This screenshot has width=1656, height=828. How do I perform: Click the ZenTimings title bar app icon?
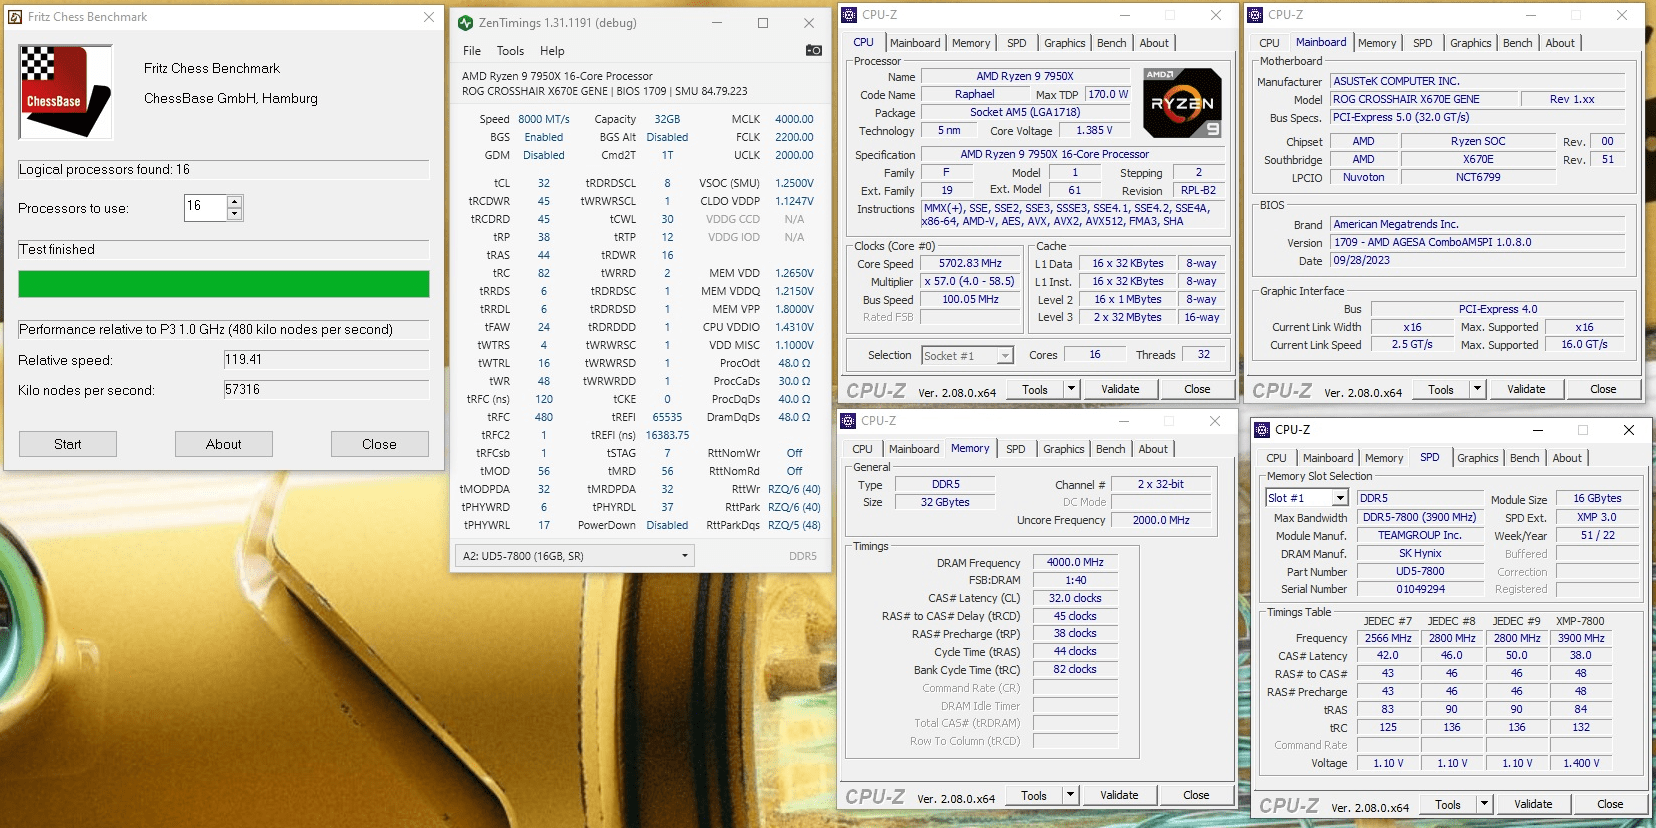coord(465,23)
